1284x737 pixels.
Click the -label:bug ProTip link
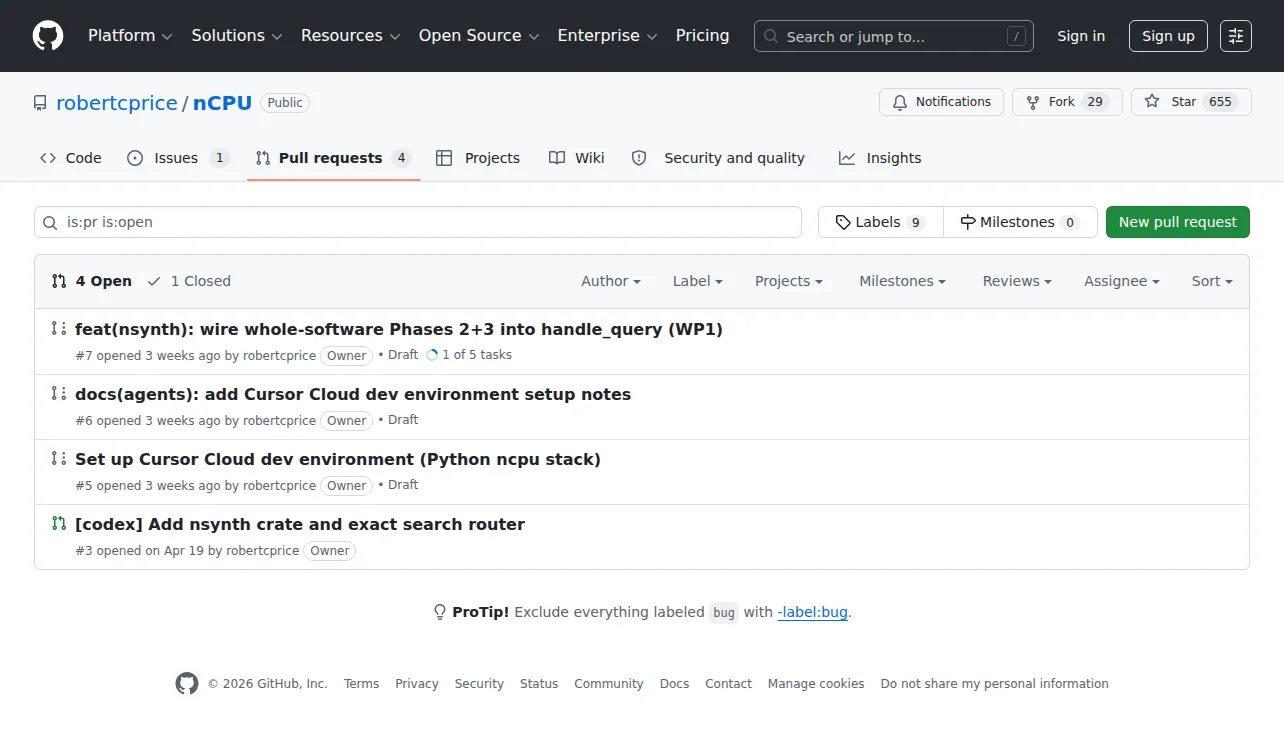coord(813,612)
